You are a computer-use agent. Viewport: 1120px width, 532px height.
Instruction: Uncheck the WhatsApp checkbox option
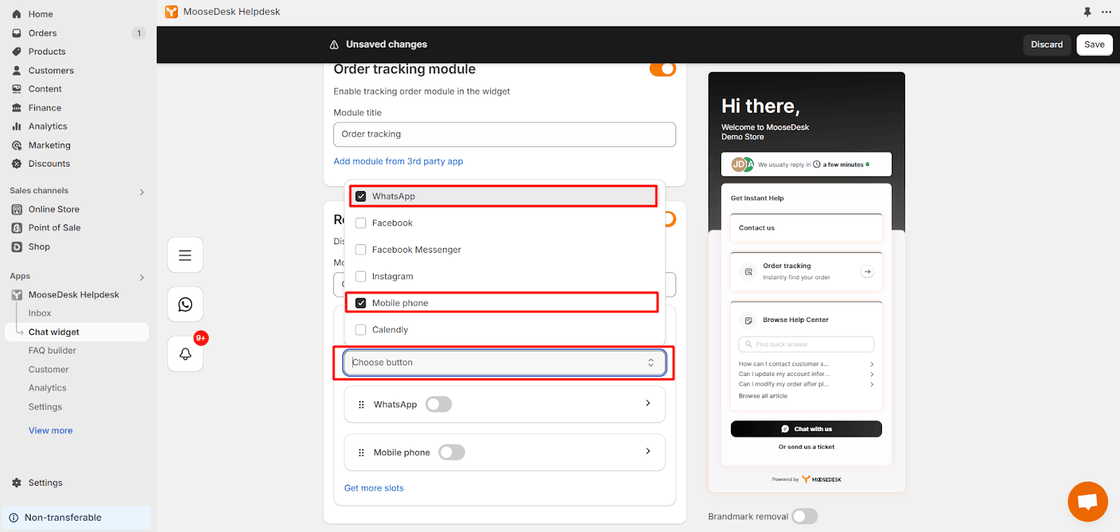point(361,196)
